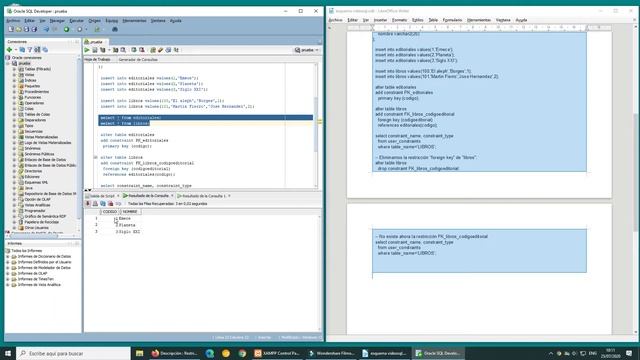
Task: Click the Firefox icon in Windows taskbar
Action: (155, 353)
